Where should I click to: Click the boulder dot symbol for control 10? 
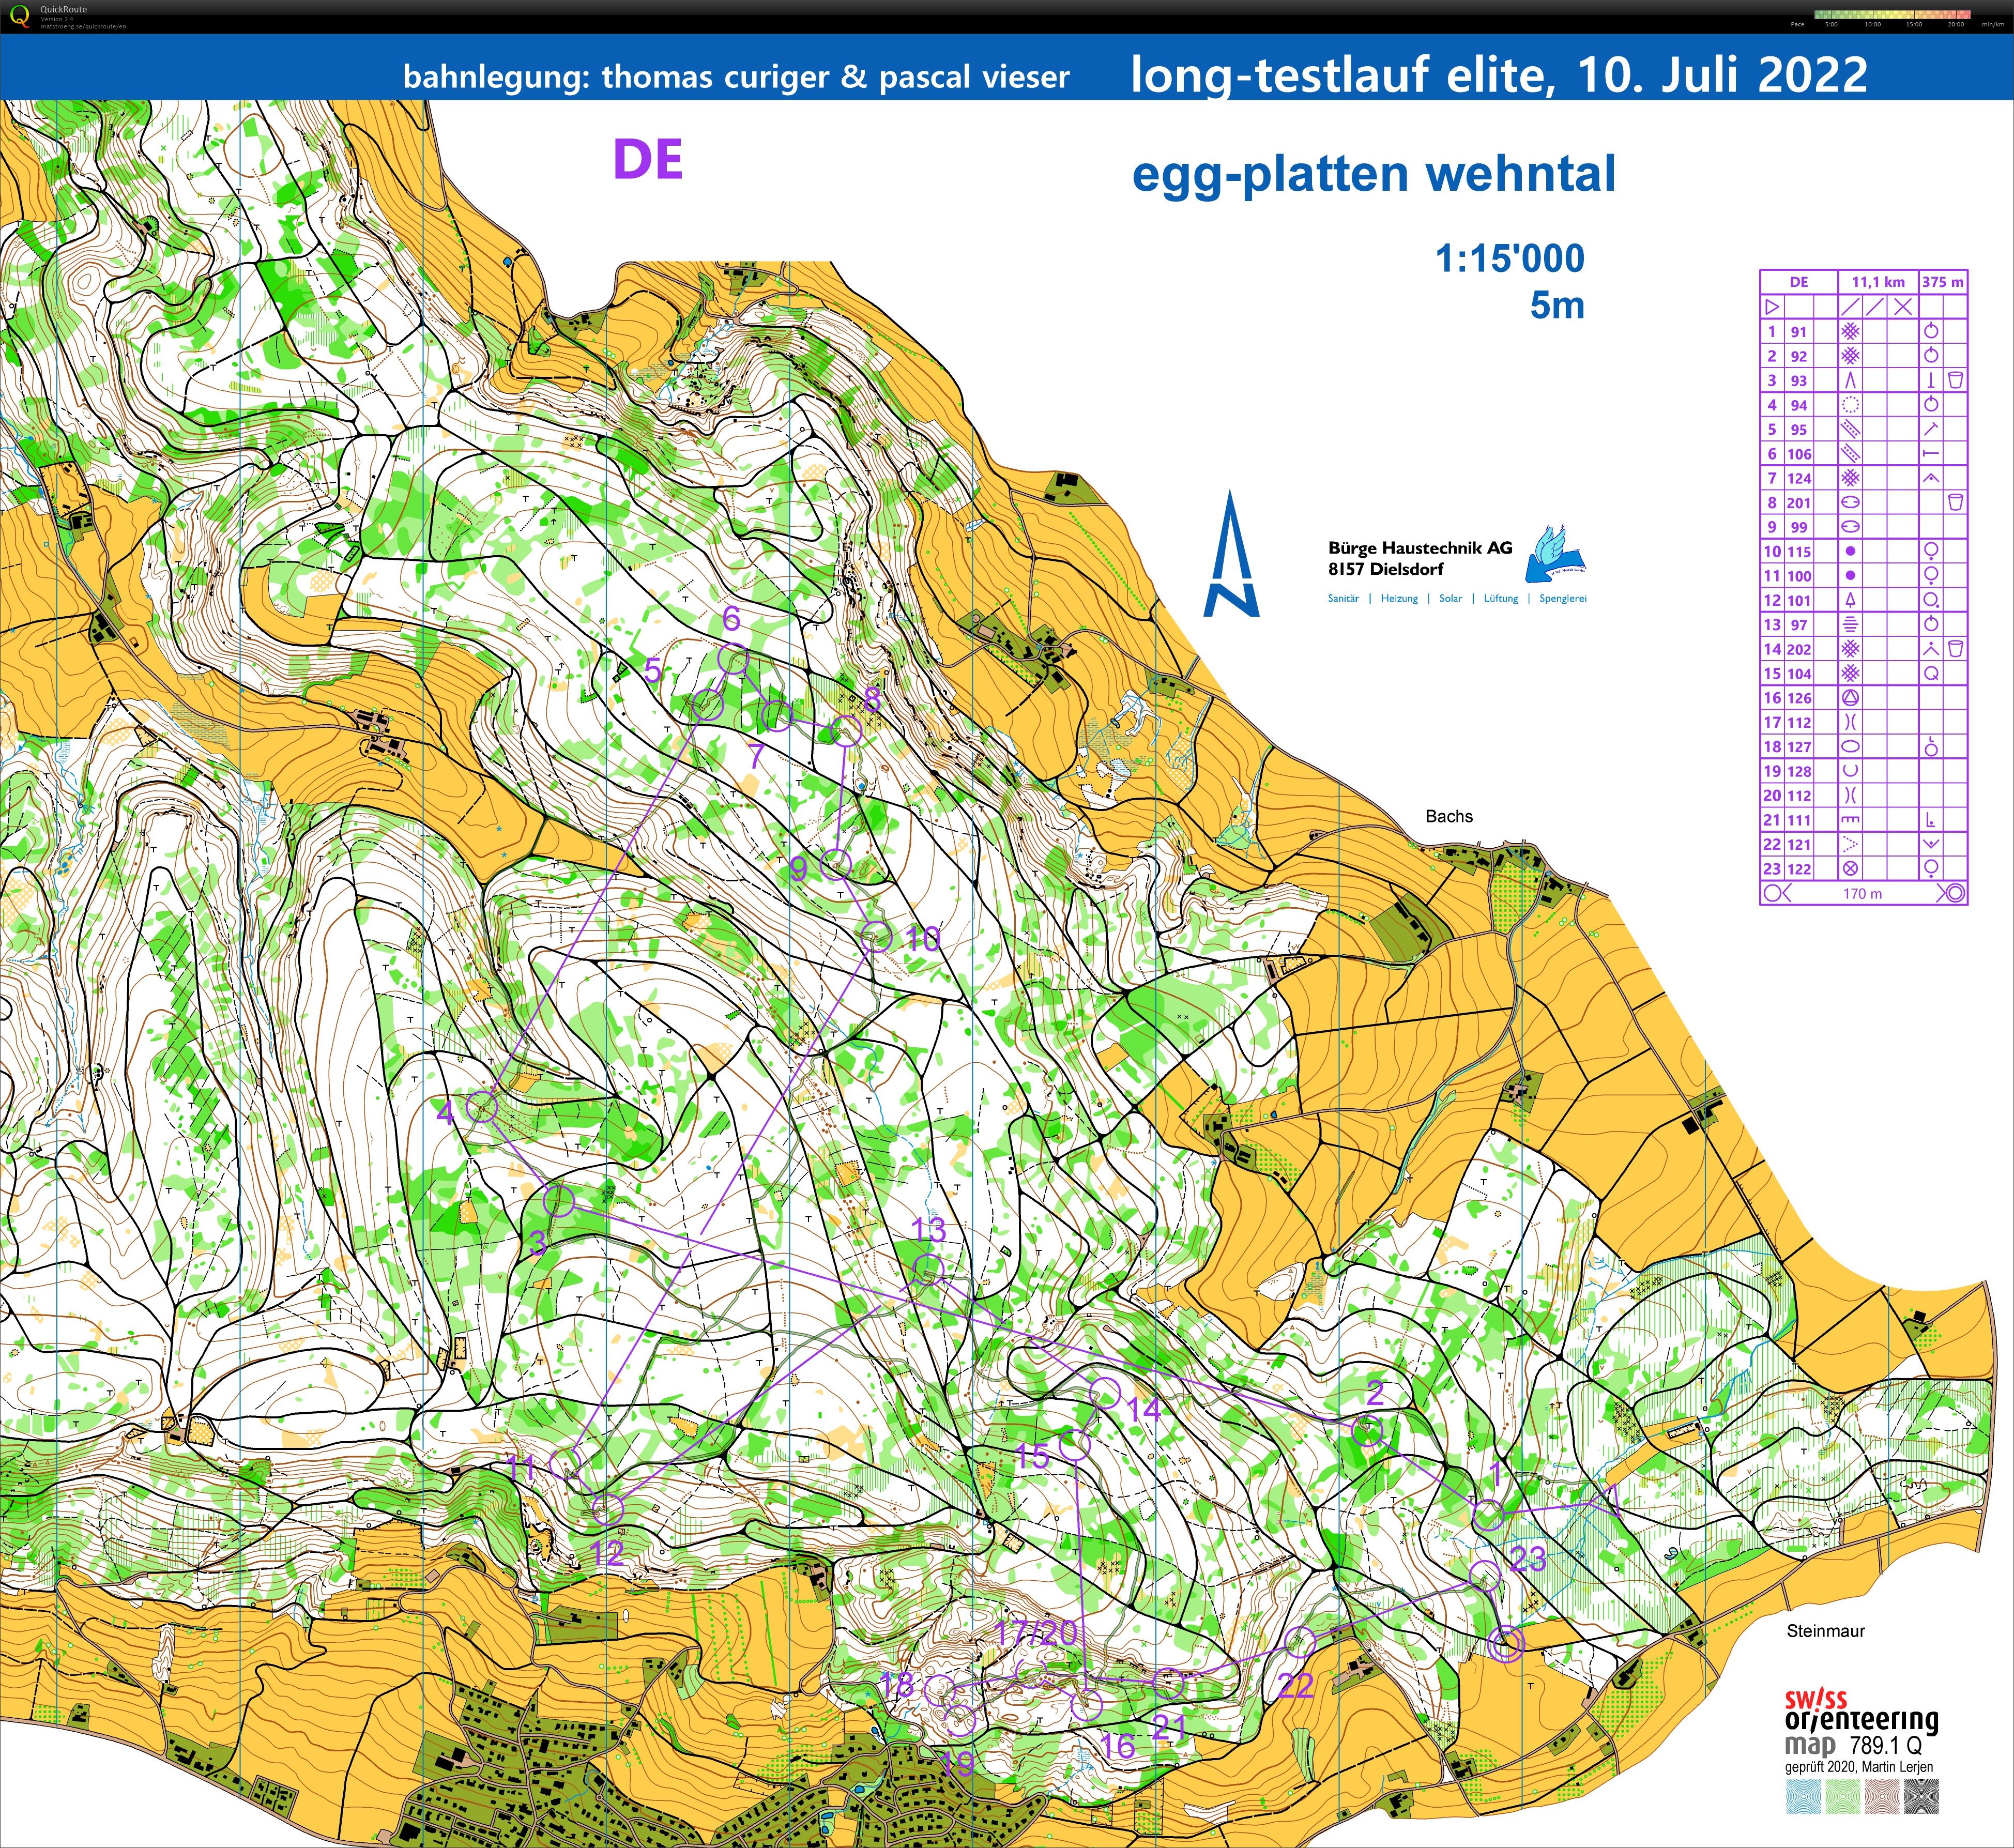(1850, 551)
